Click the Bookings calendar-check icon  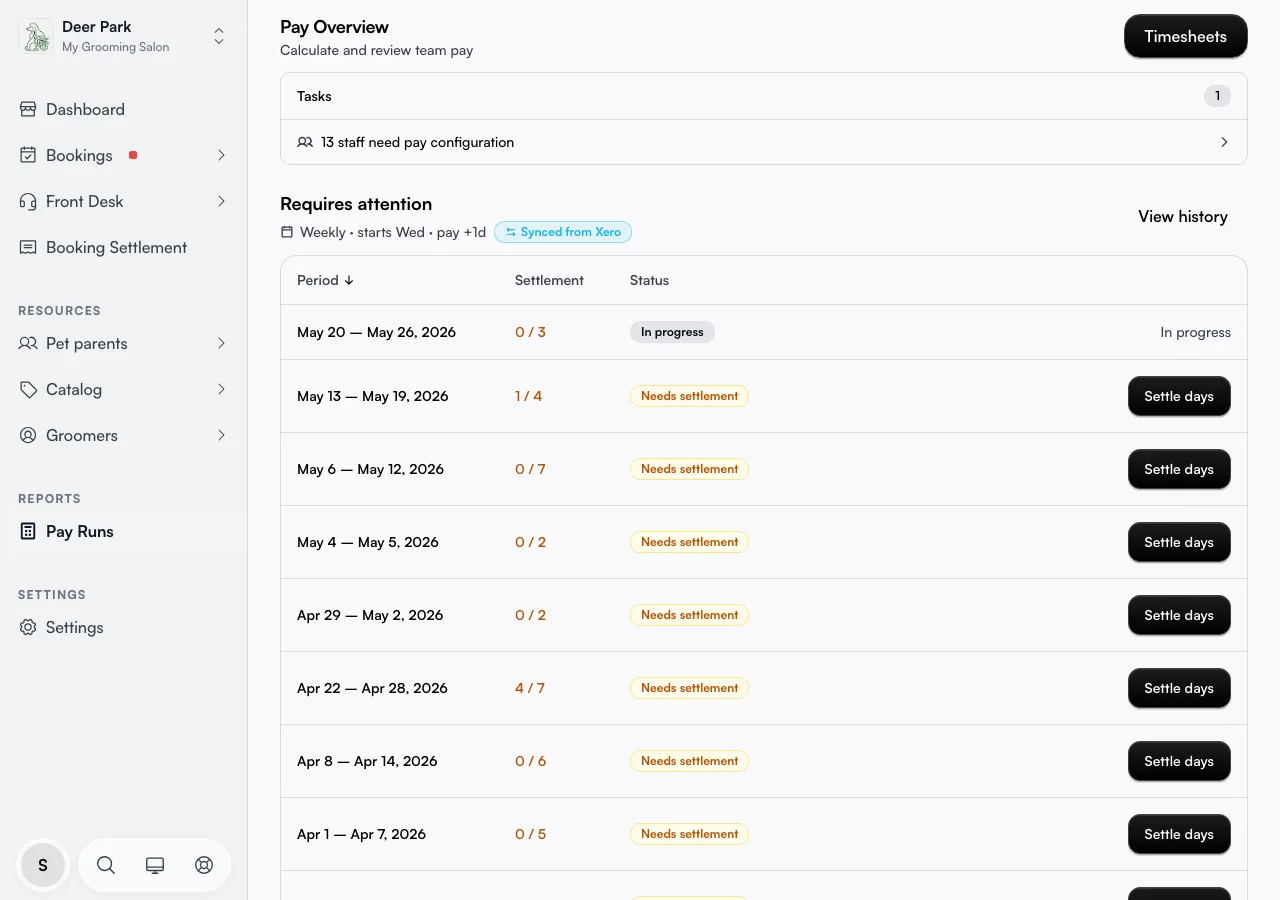point(28,156)
